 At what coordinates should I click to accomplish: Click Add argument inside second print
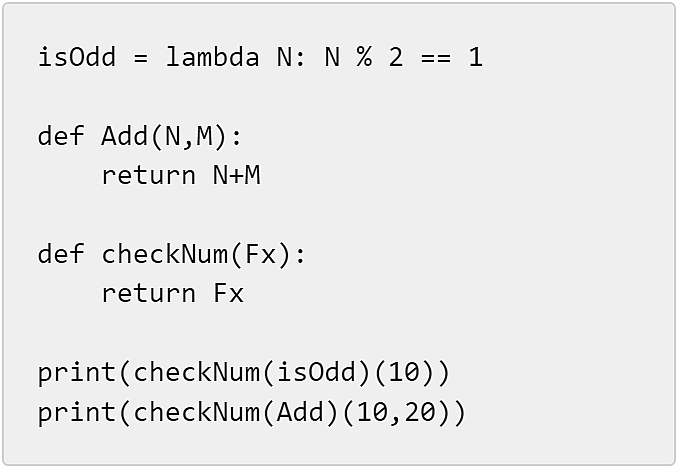click(301, 412)
